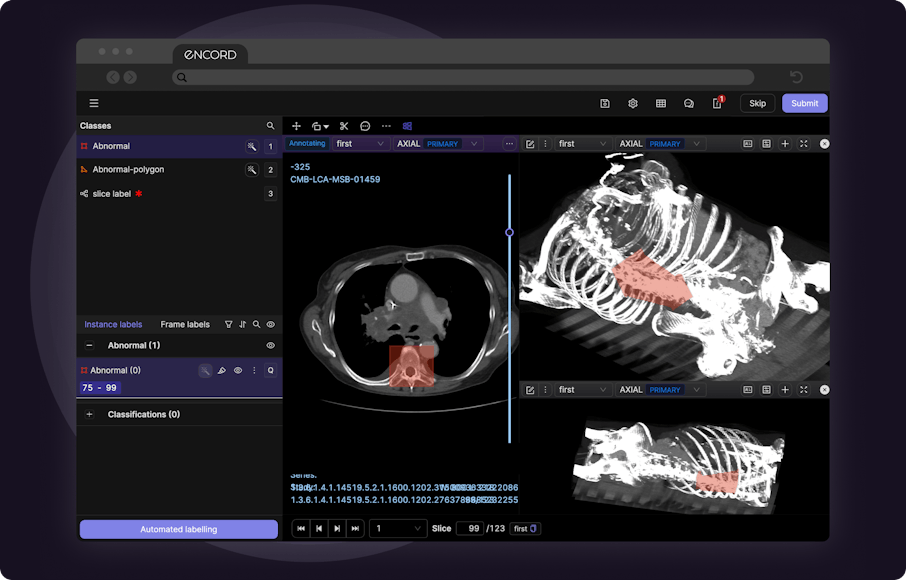The height and width of the screenshot is (580, 906).
Task: Toggle visibility of all instance labels
Action: coord(270,325)
